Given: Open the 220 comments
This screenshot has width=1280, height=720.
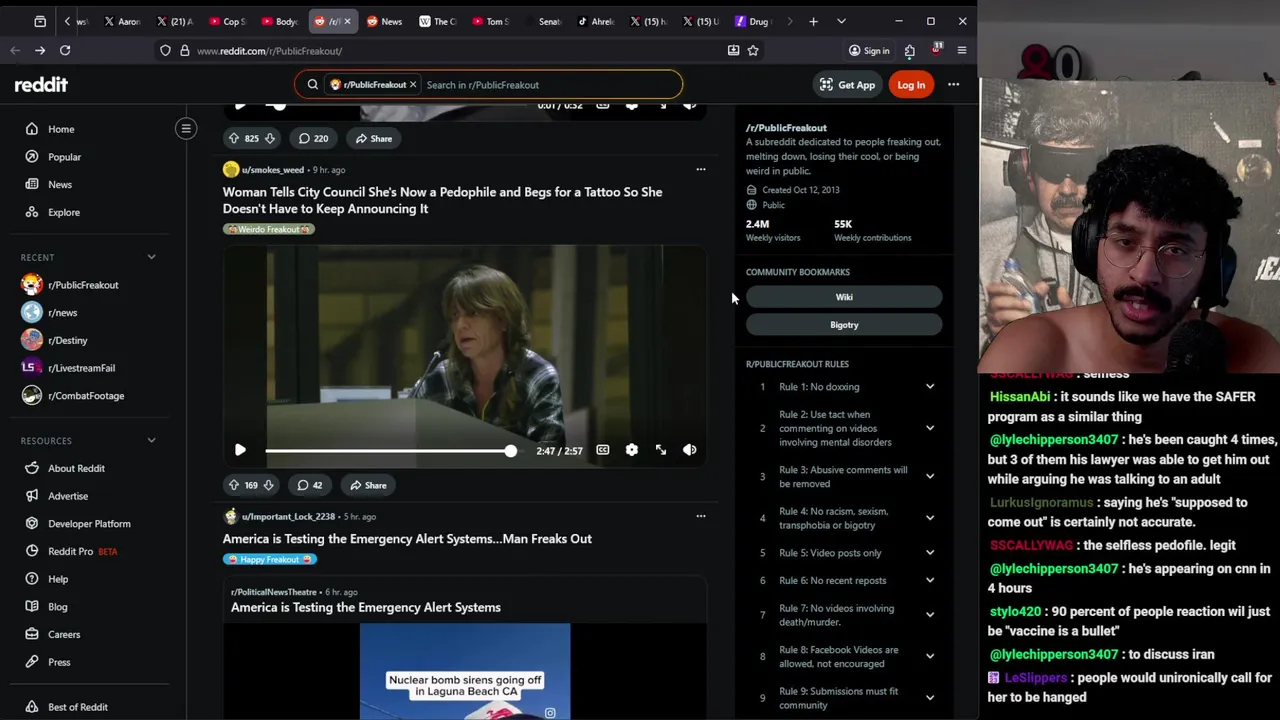Looking at the screenshot, I should point(312,139).
